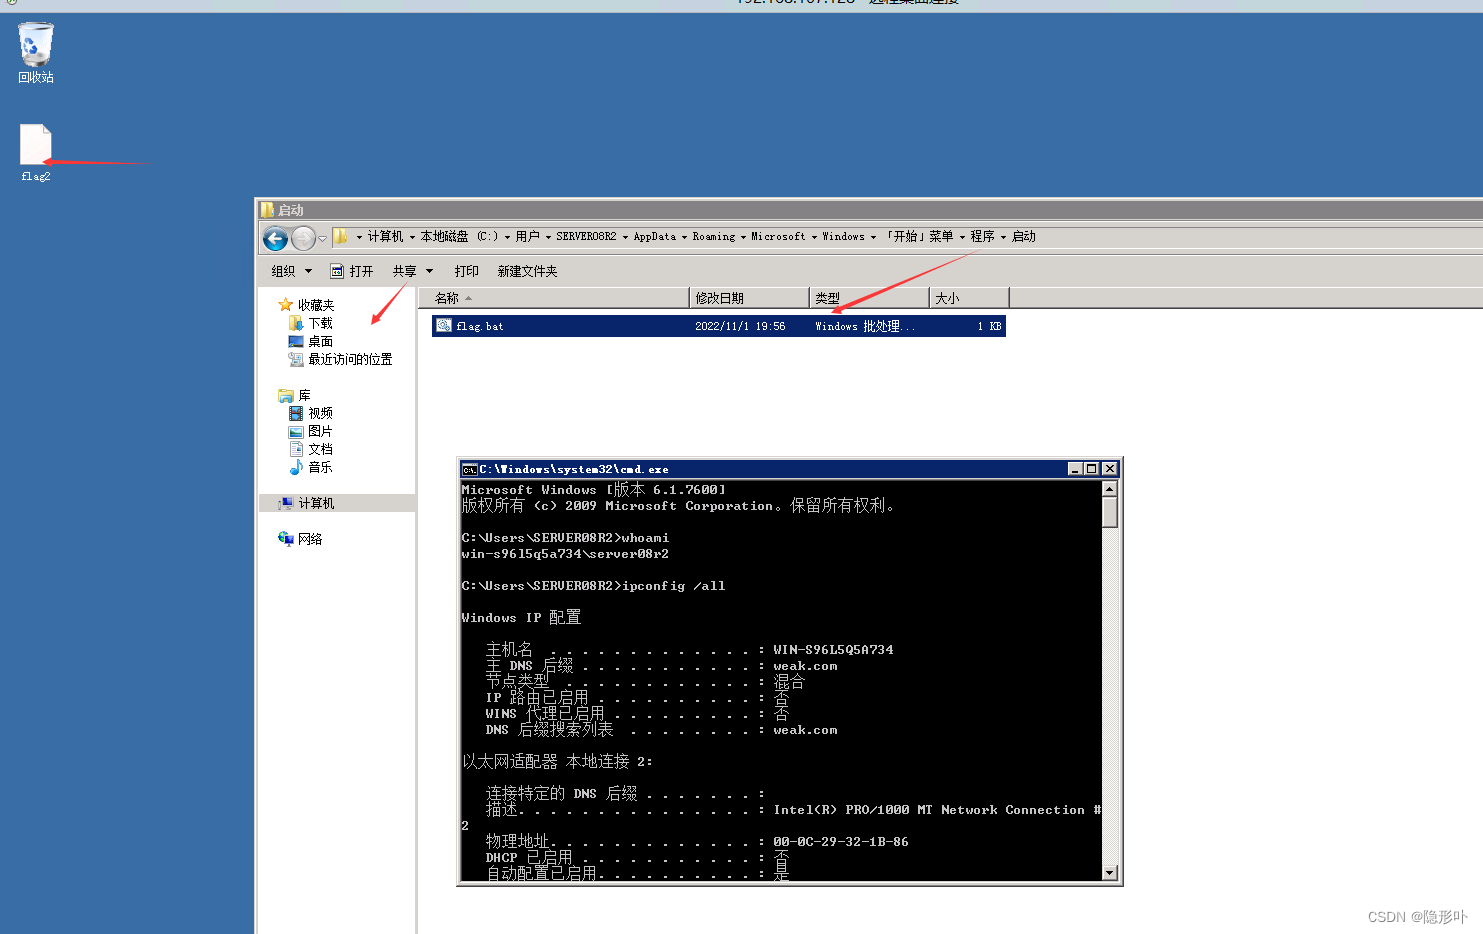Click the 新建文件夹 toolbar button

527,271
